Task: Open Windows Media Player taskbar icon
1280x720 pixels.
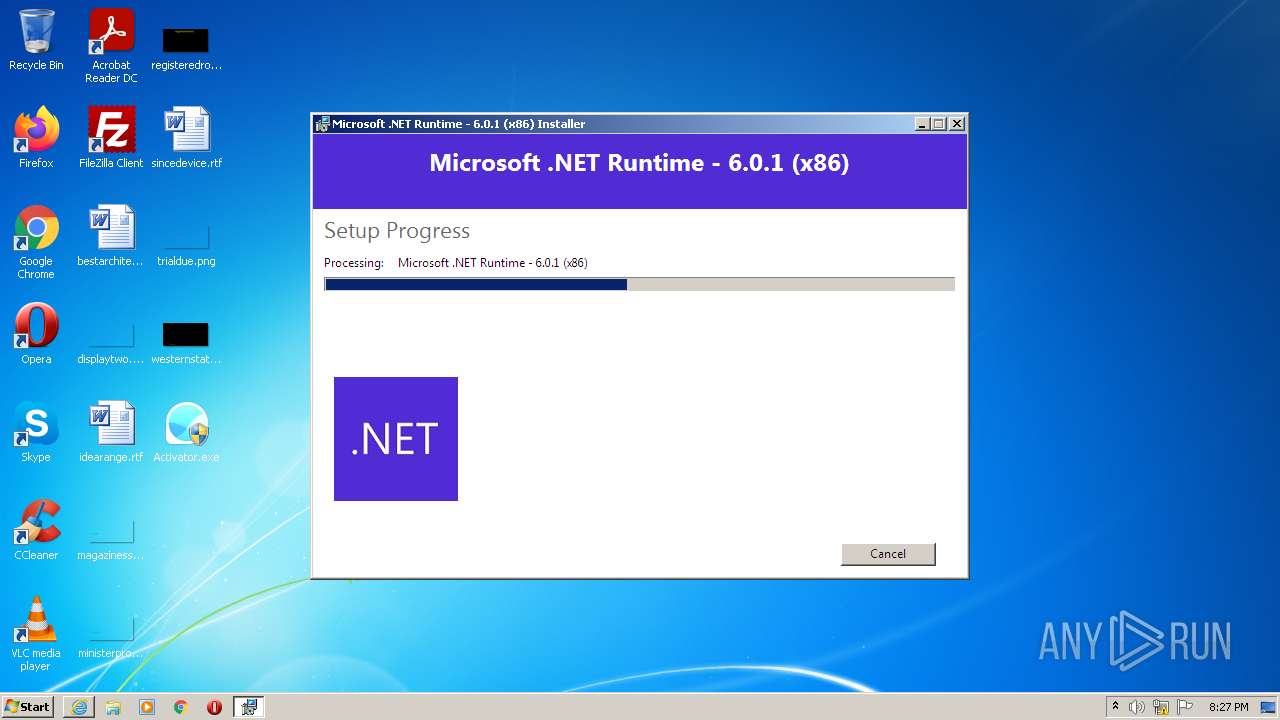Action: (147, 707)
